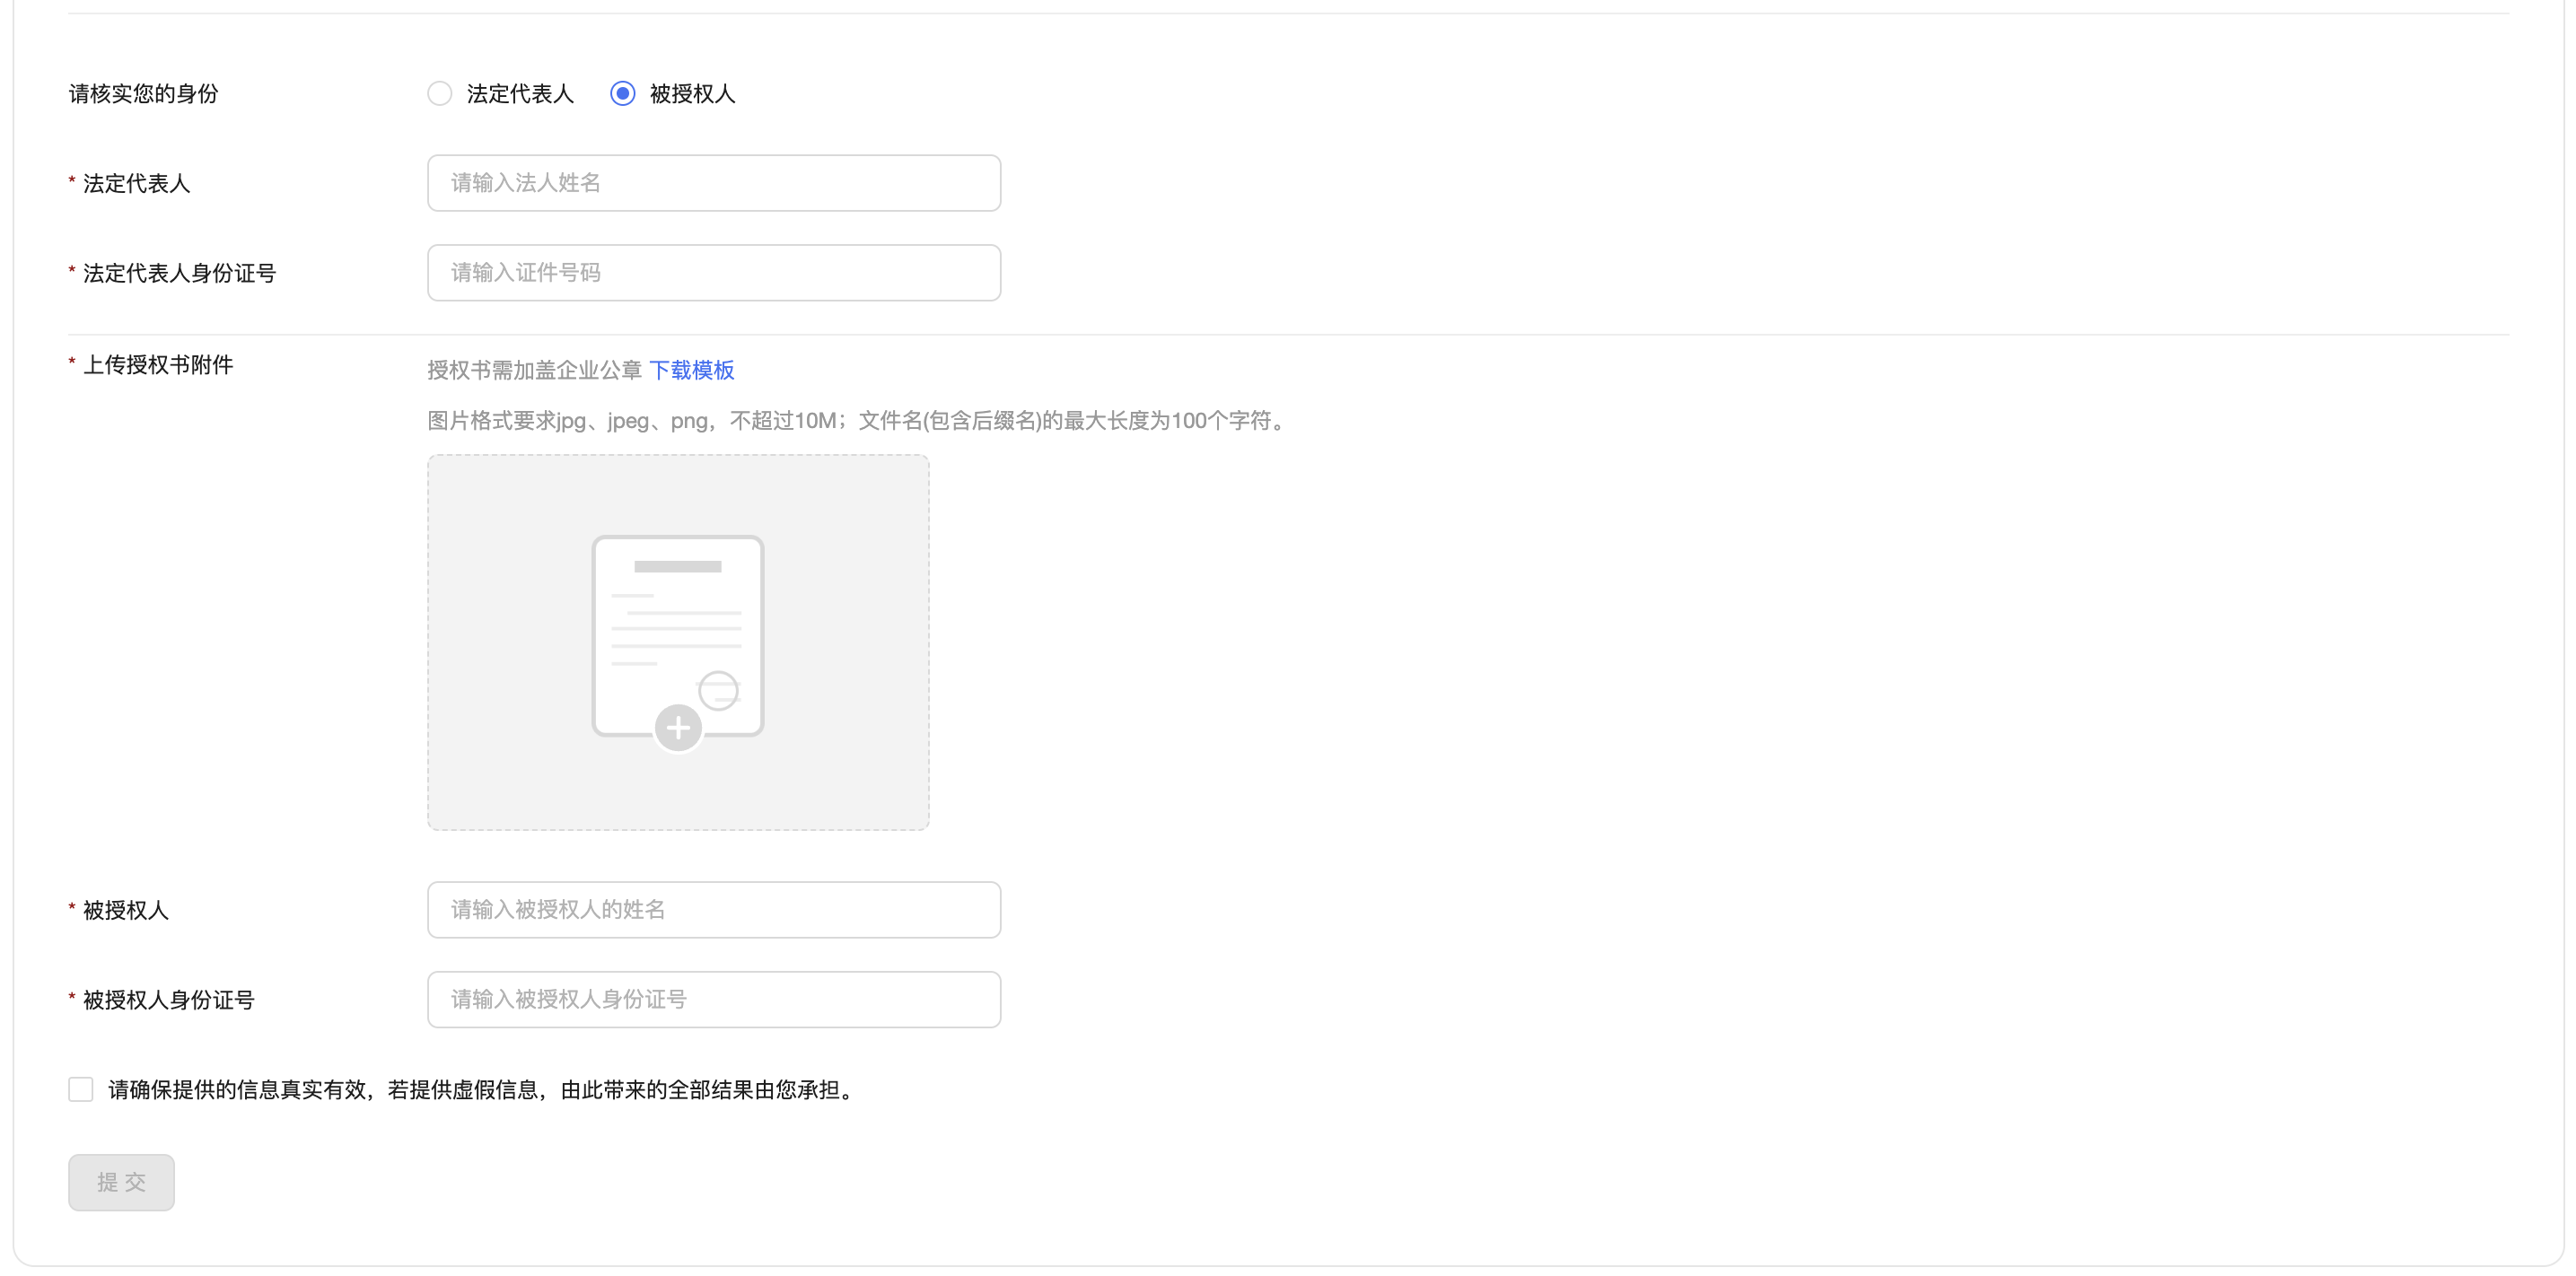Focus the 请输入被授权人身份证号 input field
The width and height of the screenshot is (2576, 1276).
click(713, 1000)
